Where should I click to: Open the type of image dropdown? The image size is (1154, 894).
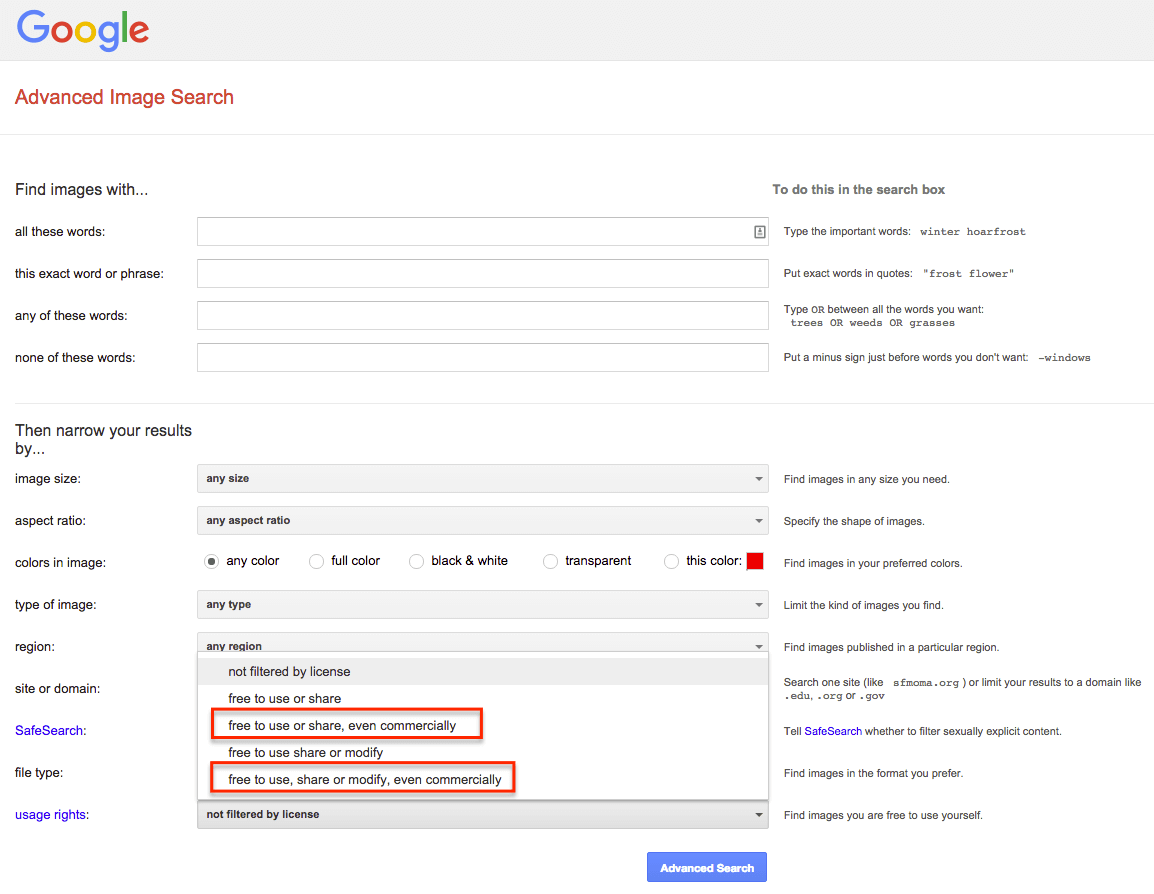[483, 604]
